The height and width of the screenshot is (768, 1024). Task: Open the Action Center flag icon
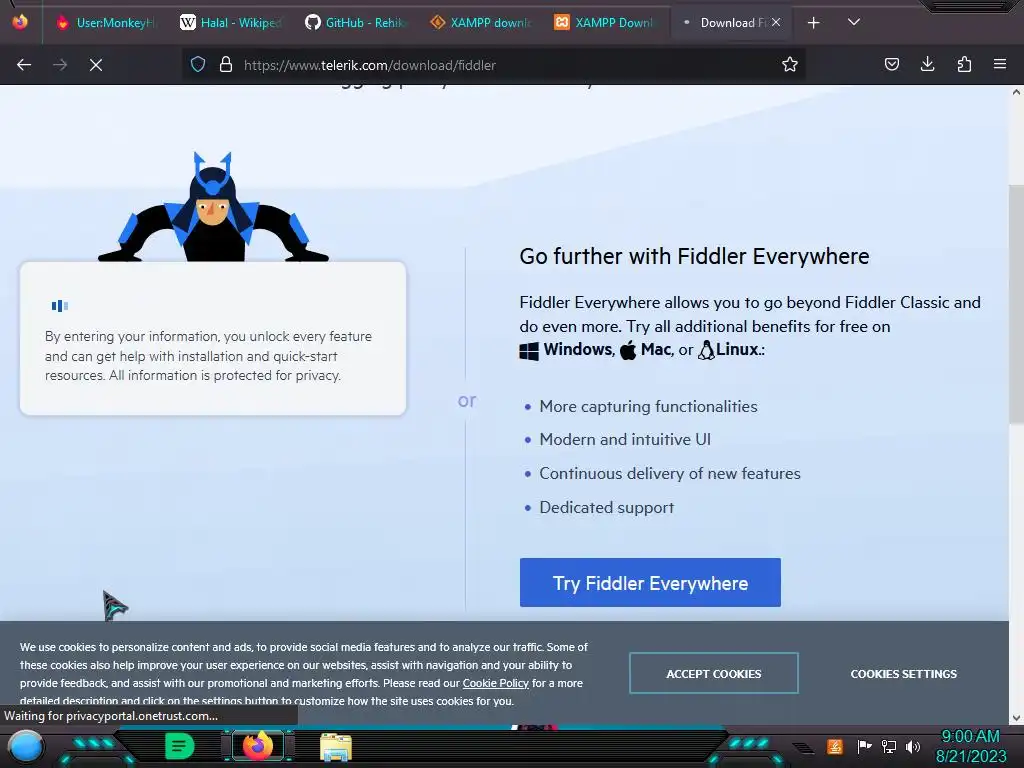[864, 746]
